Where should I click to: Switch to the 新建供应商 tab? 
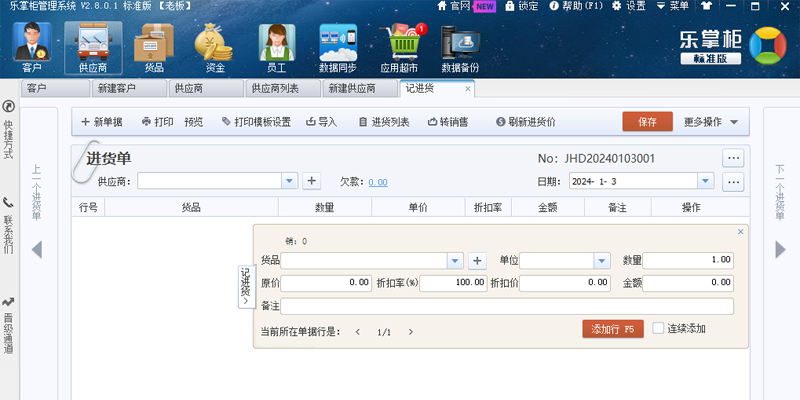360,88
